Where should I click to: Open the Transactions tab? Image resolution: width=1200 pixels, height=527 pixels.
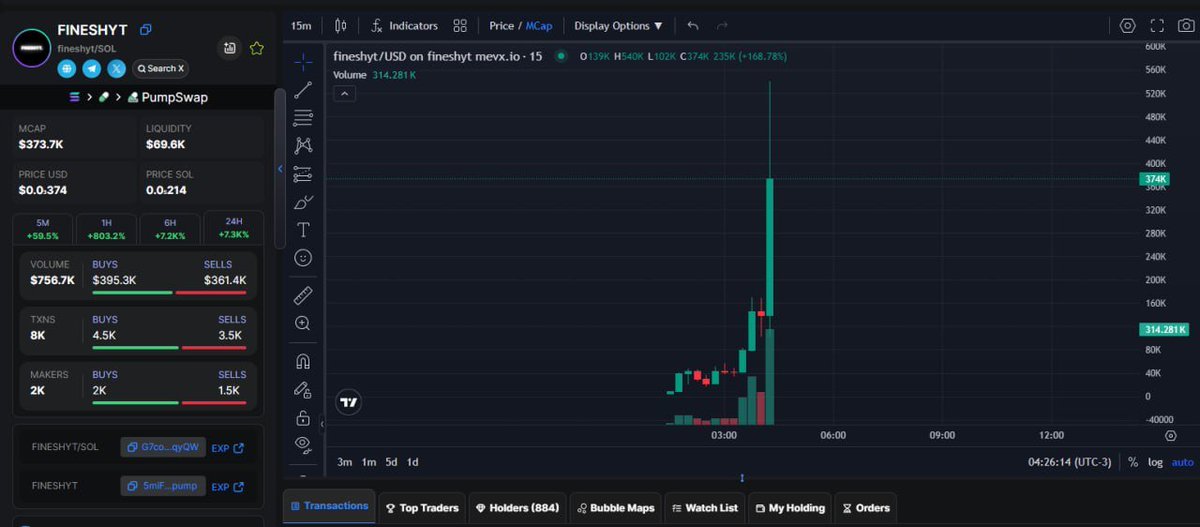click(x=329, y=506)
